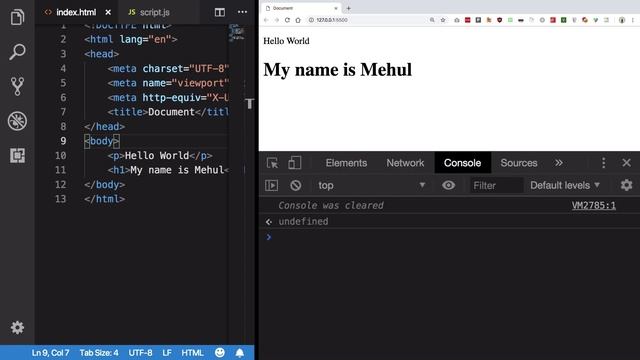Viewport: 640px width, 360px height.
Task: Close the index.html editor tab
Action: click(108, 13)
